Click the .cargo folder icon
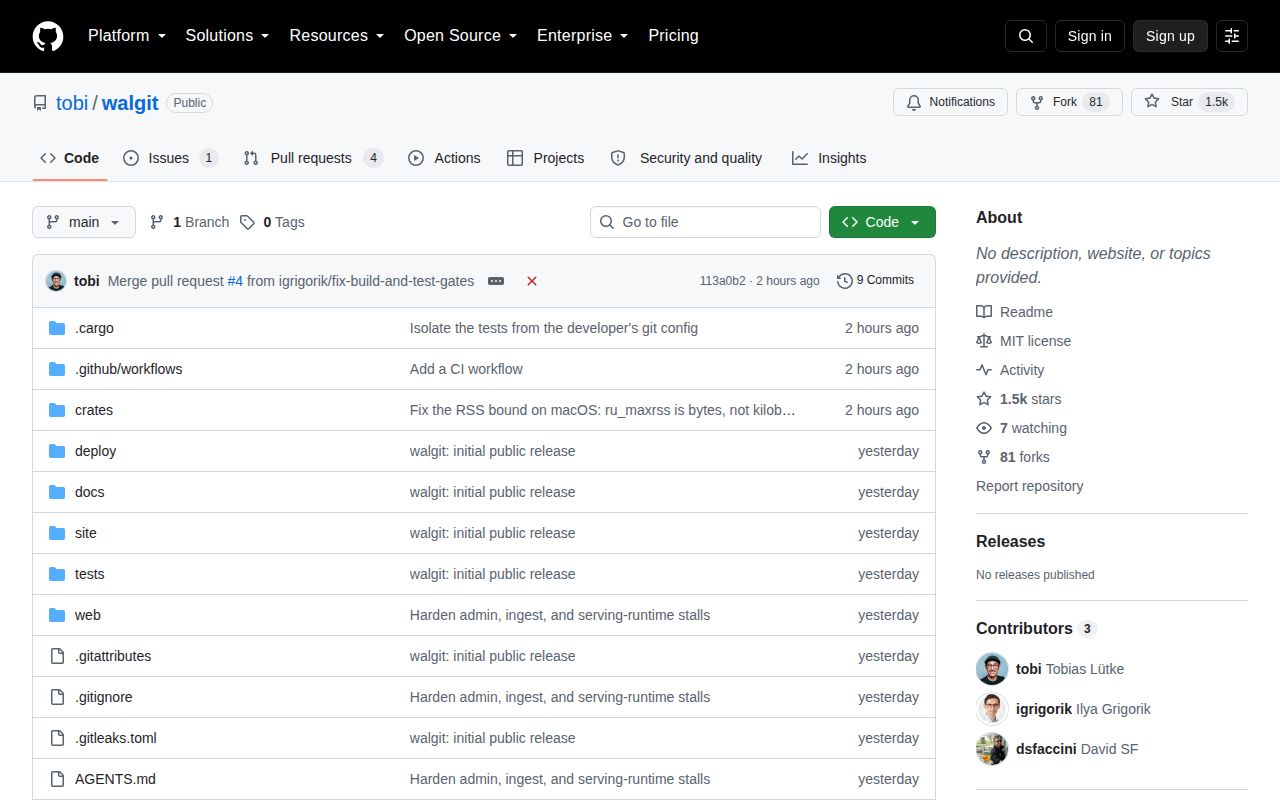The width and height of the screenshot is (1280, 800). (57, 328)
